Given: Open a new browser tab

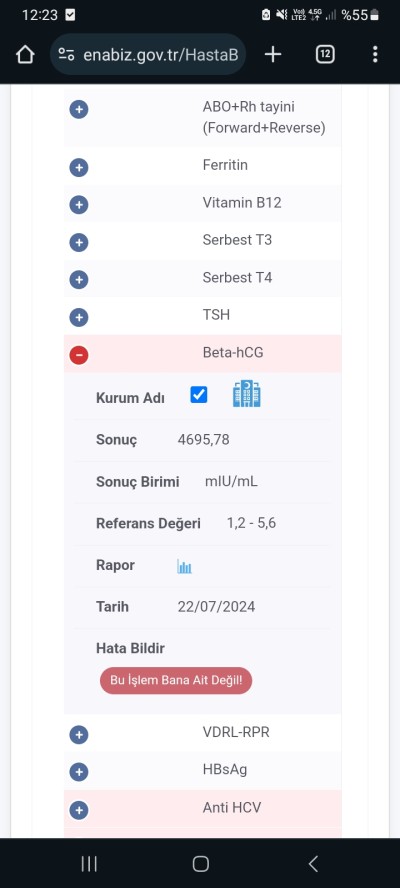Looking at the screenshot, I should coord(273,54).
